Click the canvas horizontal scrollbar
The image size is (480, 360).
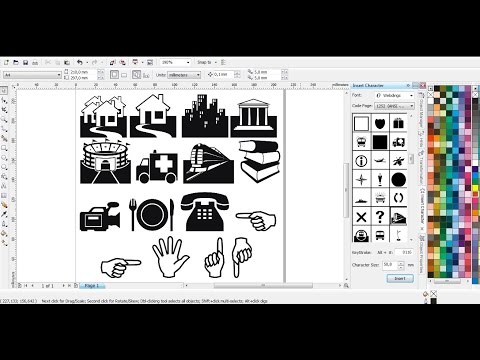point(263,286)
